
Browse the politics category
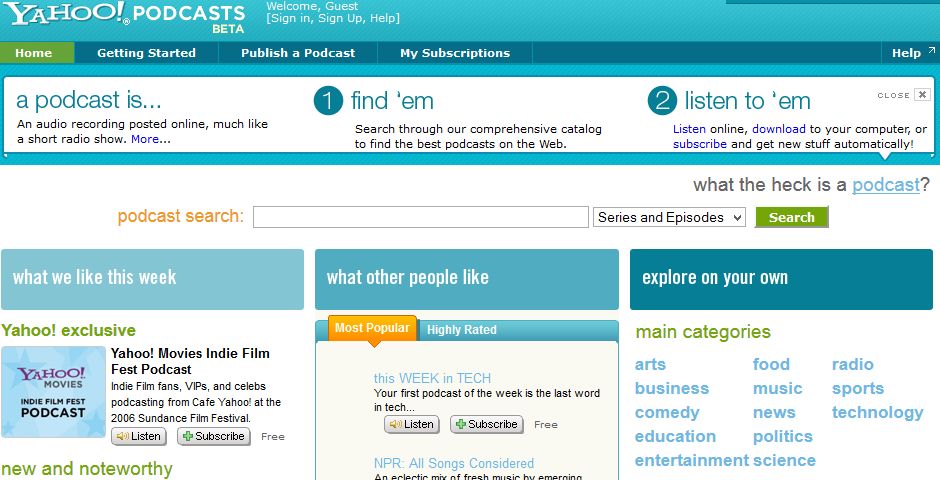783,436
